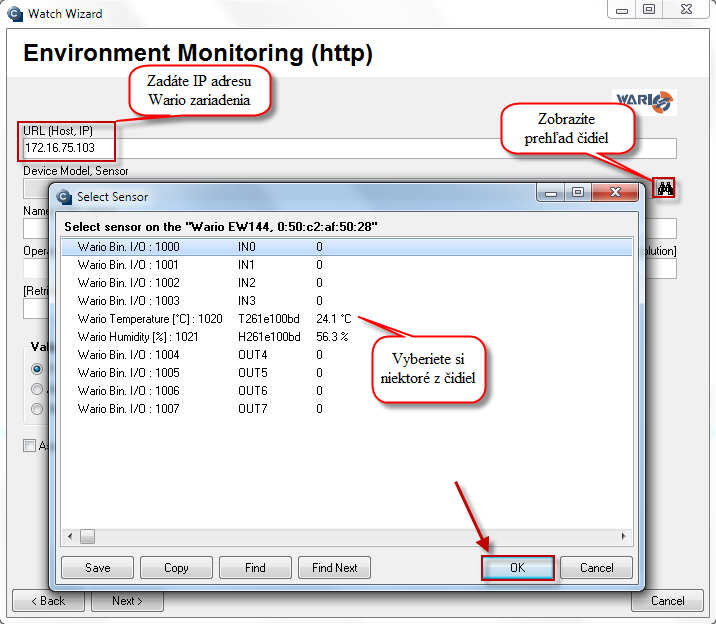Click the binoculars sensor search icon
716x624 pixels.
coord(664,188)
